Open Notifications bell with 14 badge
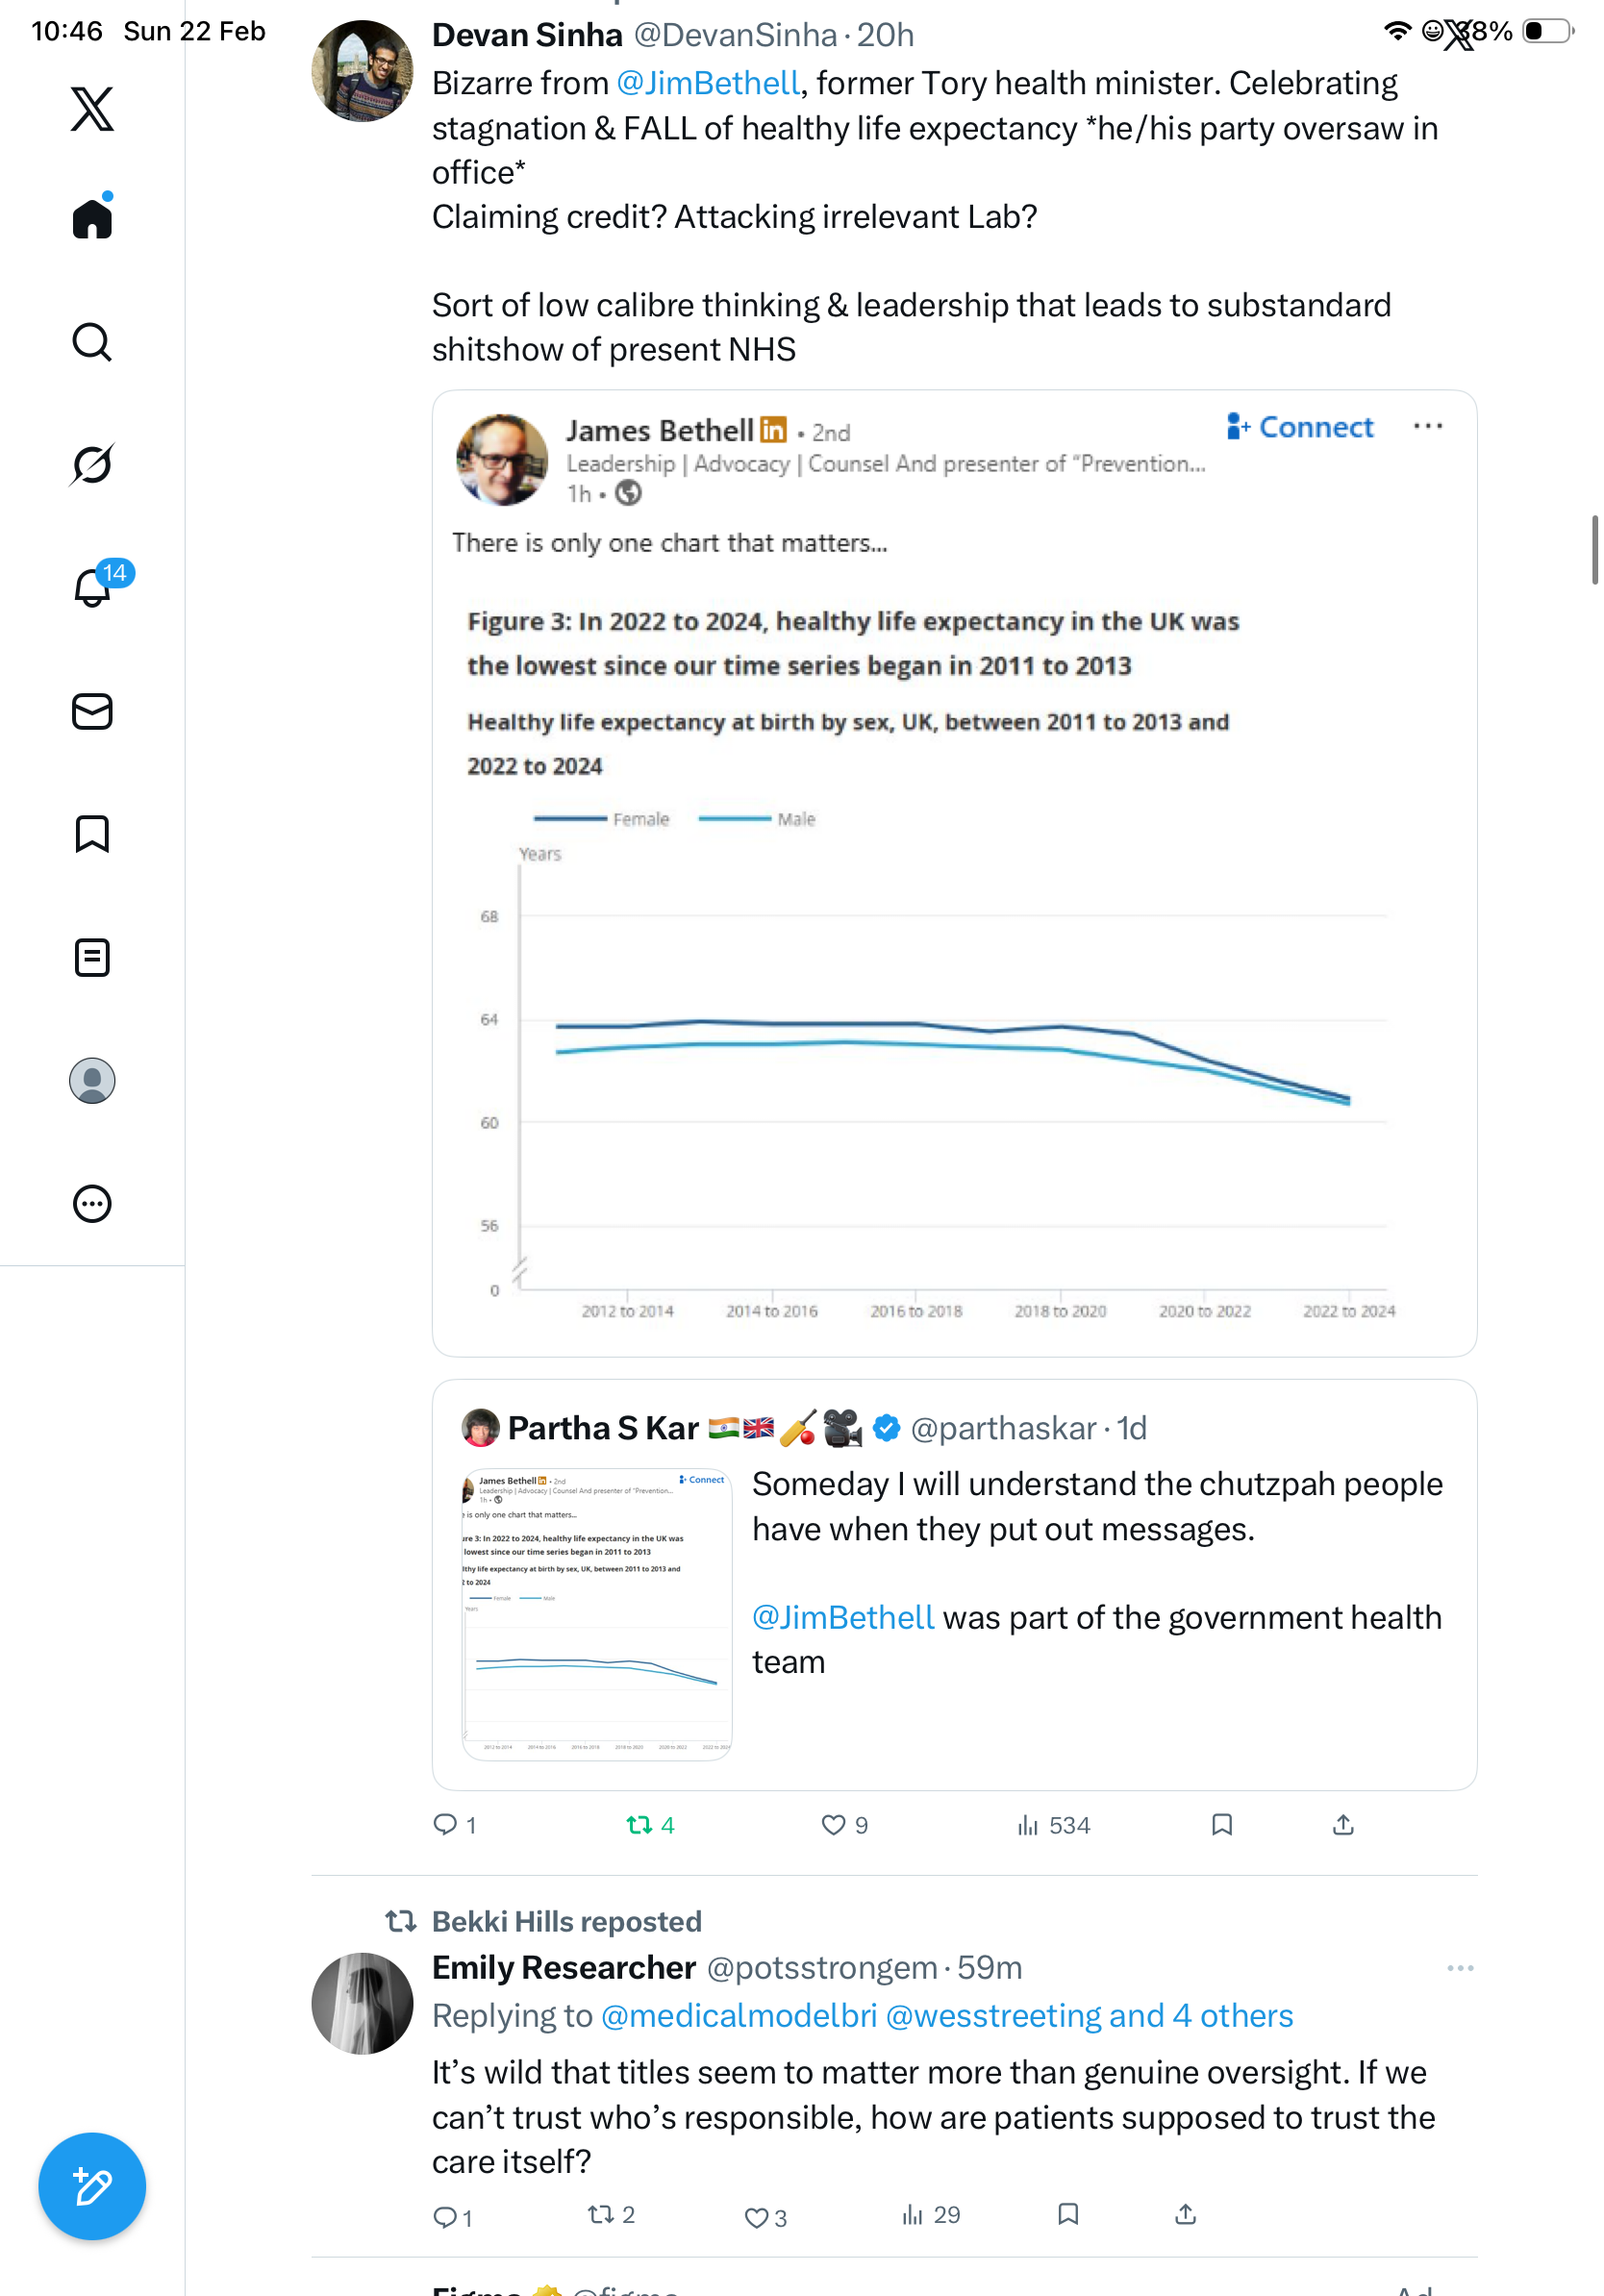The height and width of the screenshot is (2296, 1604). pyautogui.click(x=93, y=586)
